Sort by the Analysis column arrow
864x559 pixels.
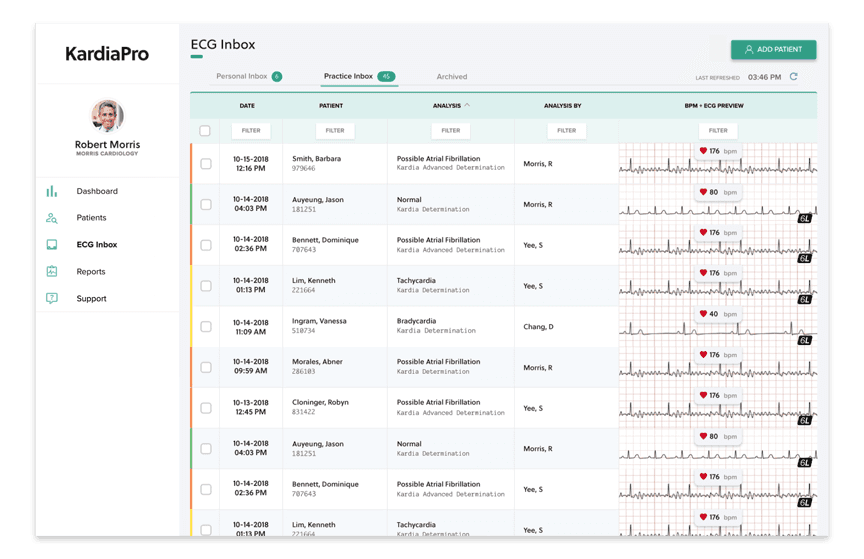tap(467, 105)
